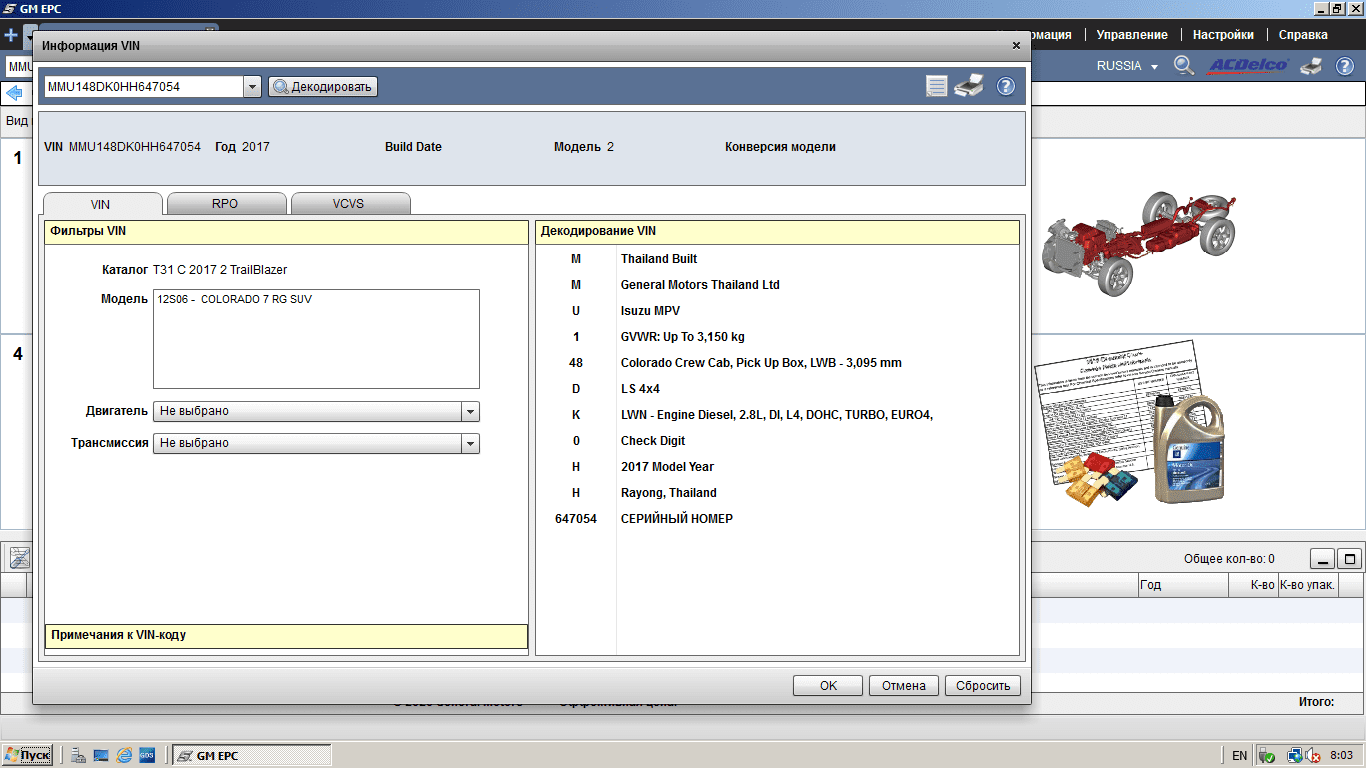Click the muted volume tray icon
1366x768 pixels.
click(1314, 756)
